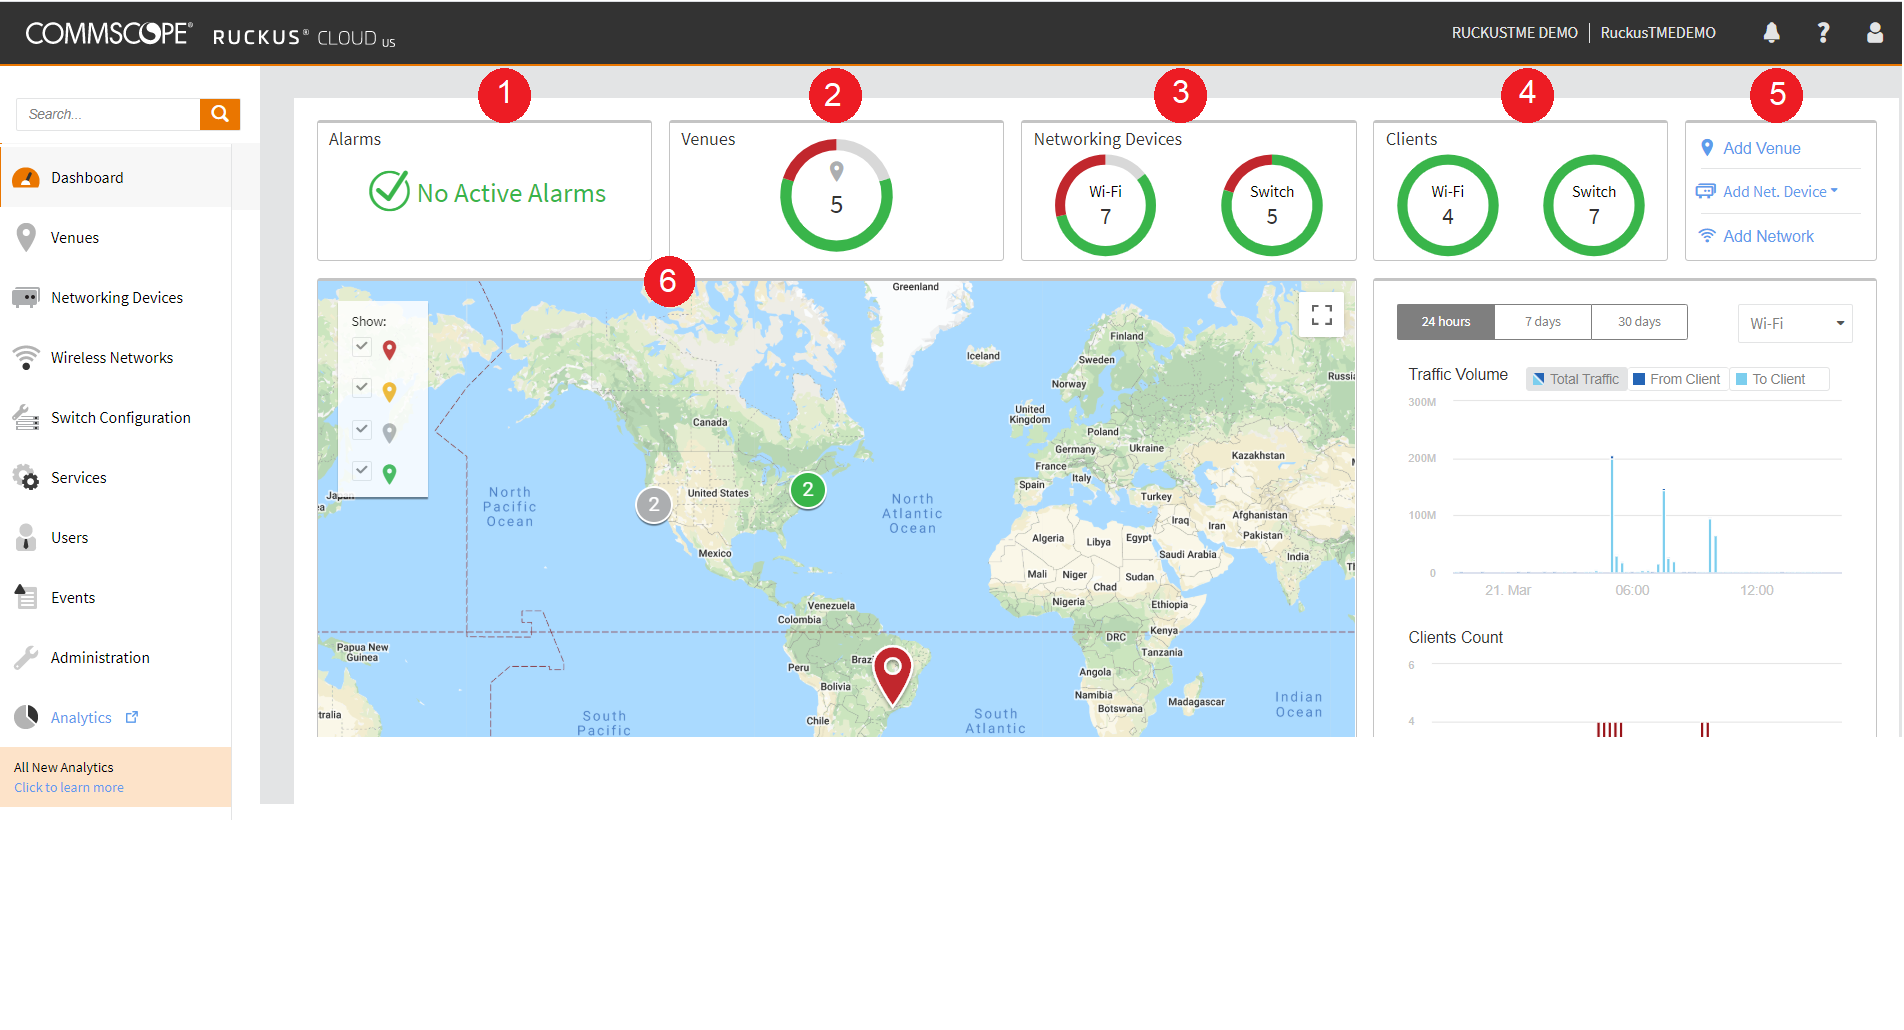Image resolution: width=1904 pixels, height=1030 pixels.
Task: Open notifications bell icon
Action: tap(1771, 33)
